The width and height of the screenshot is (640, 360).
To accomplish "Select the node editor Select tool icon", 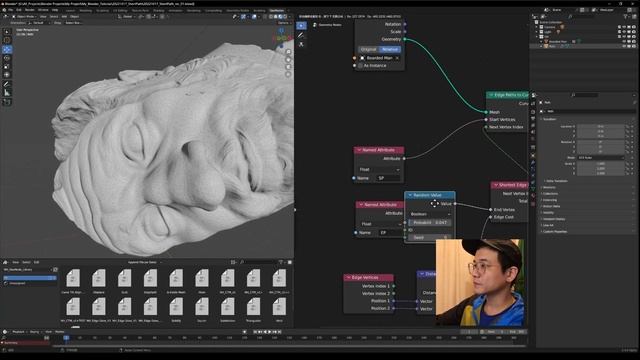I will tap(301, 26).
